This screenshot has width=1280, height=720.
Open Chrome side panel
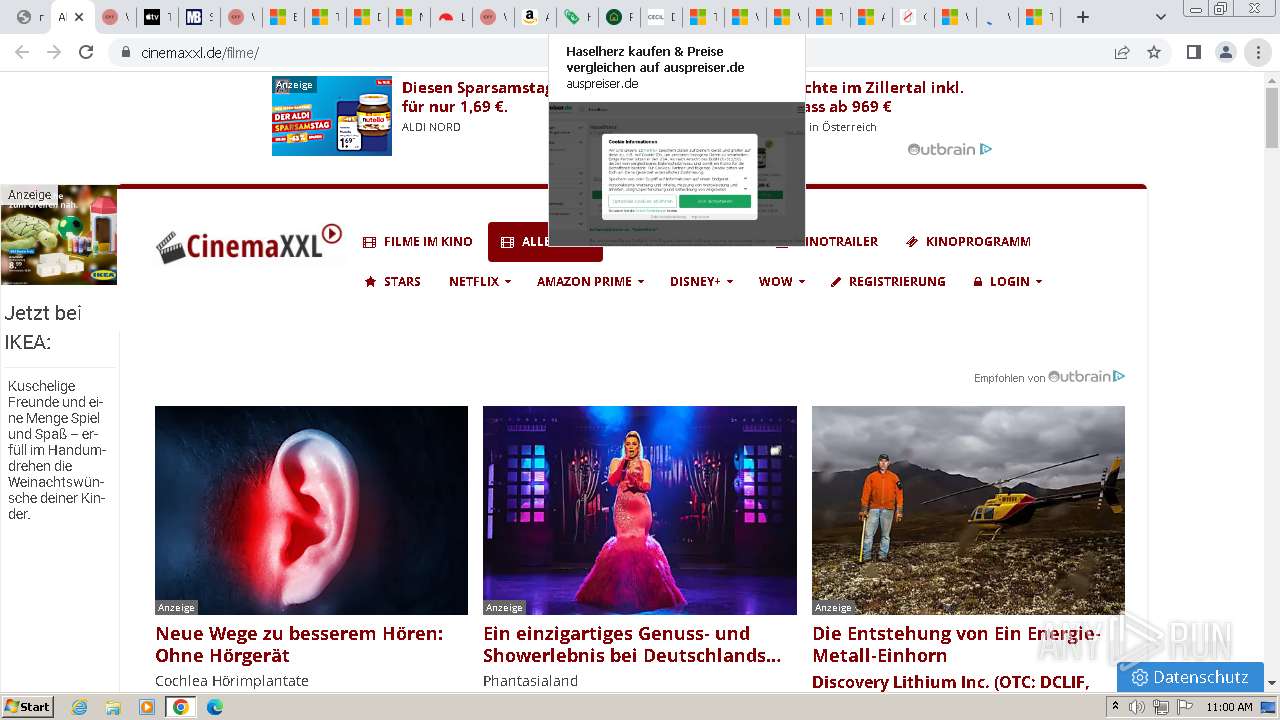(1193, 52)
